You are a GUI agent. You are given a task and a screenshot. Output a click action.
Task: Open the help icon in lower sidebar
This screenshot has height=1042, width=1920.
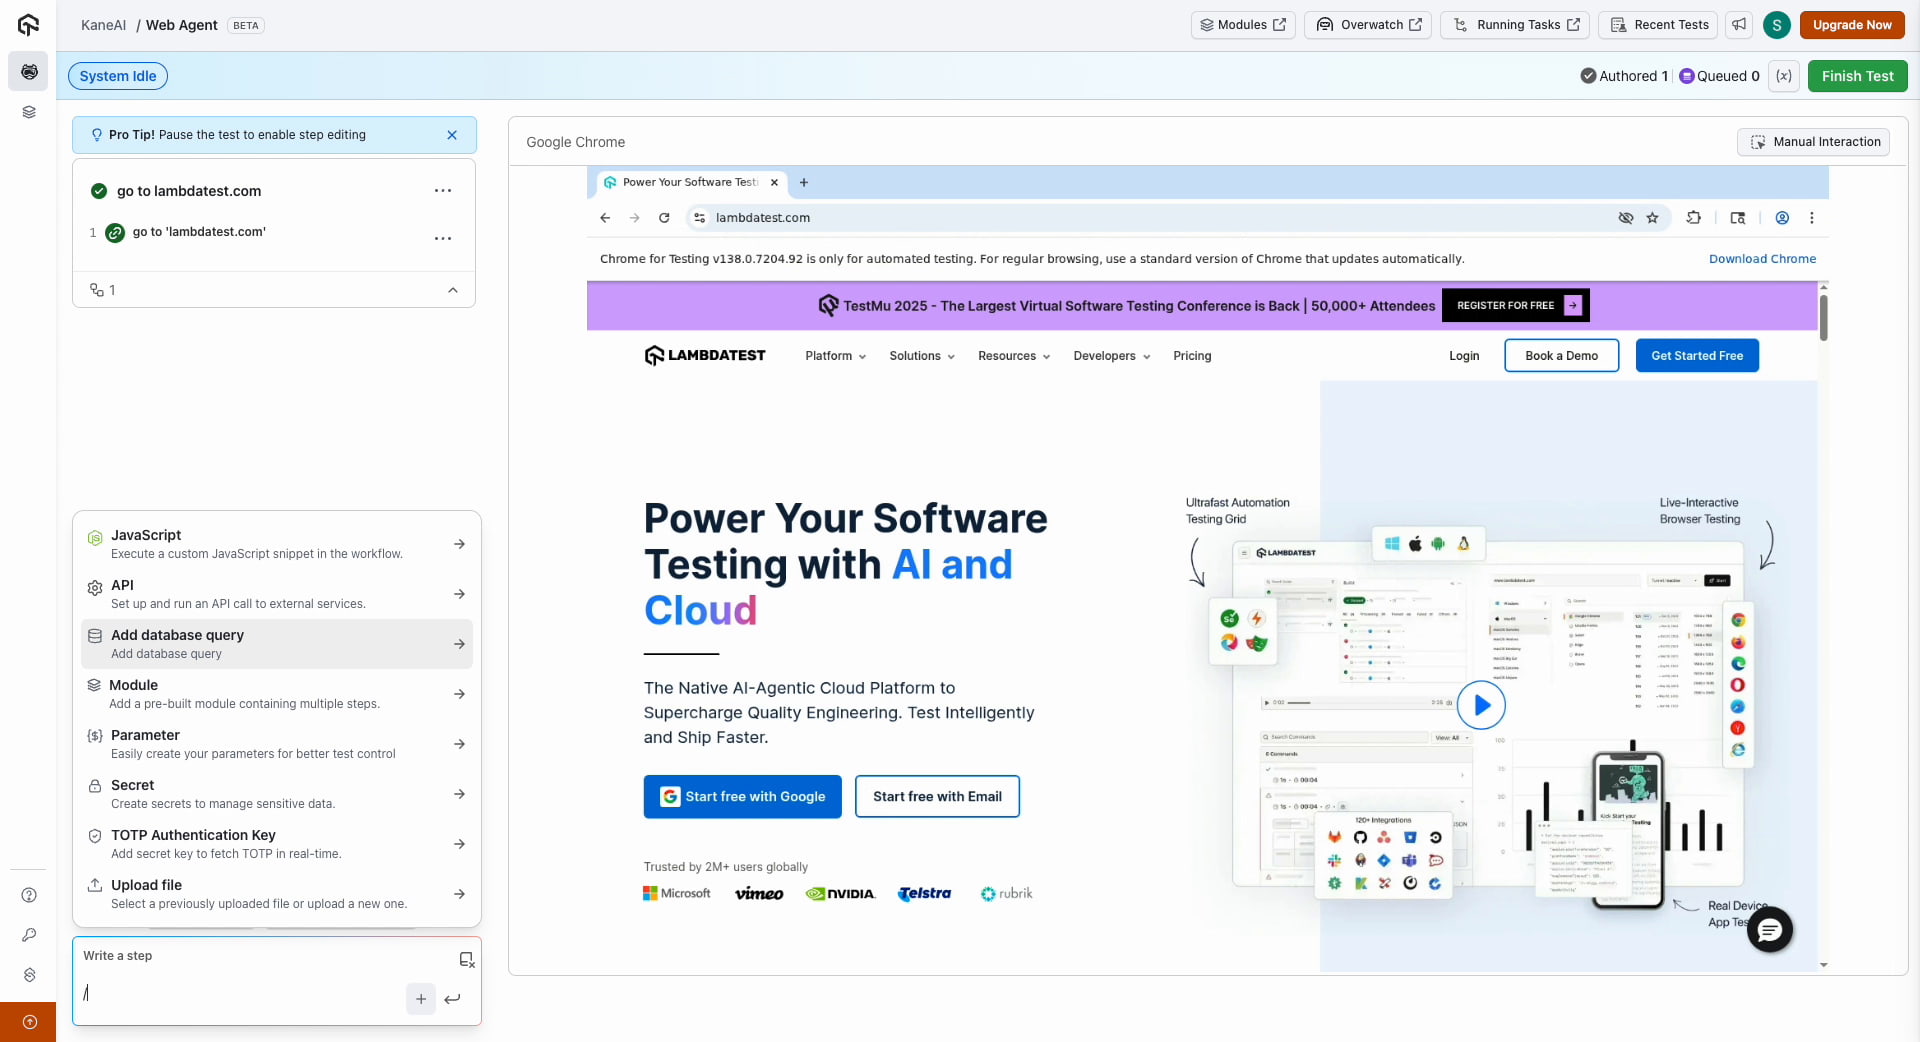29,895
